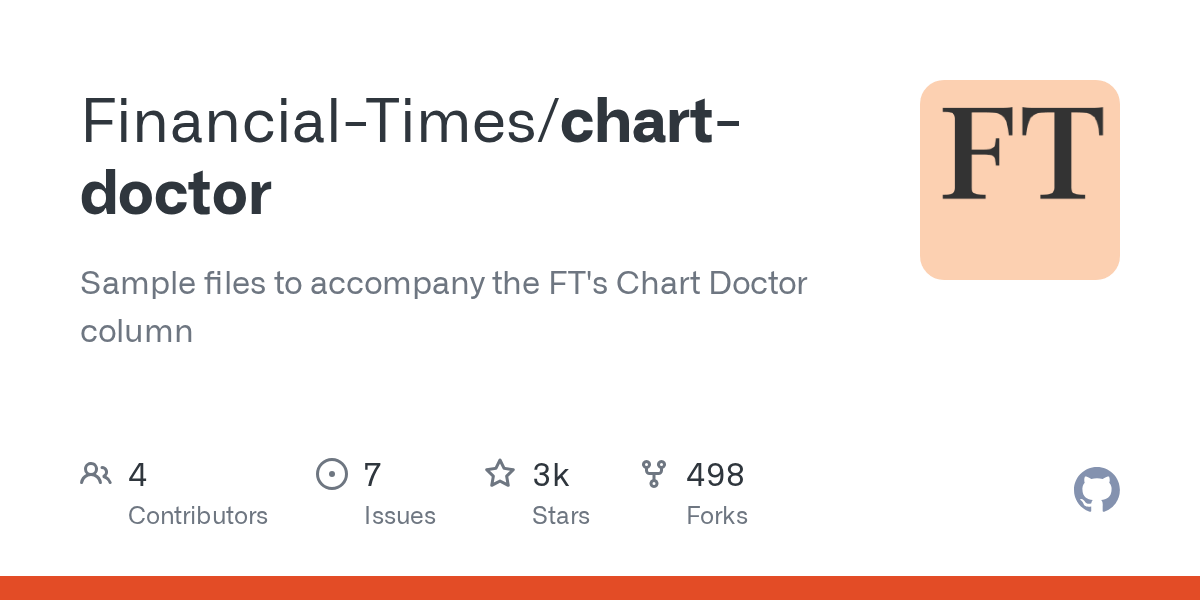Click the 498 fork count

pyautogui.click(x=715, y=475)
